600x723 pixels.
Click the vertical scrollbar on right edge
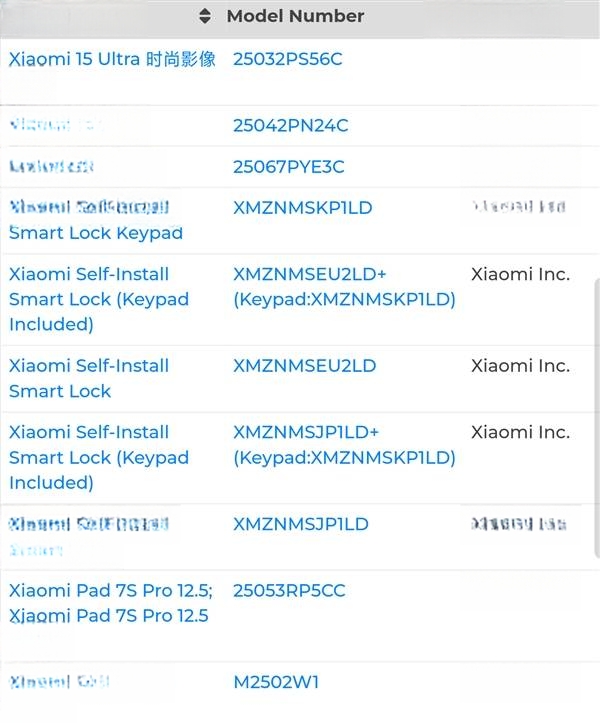[x=596, y=417]
